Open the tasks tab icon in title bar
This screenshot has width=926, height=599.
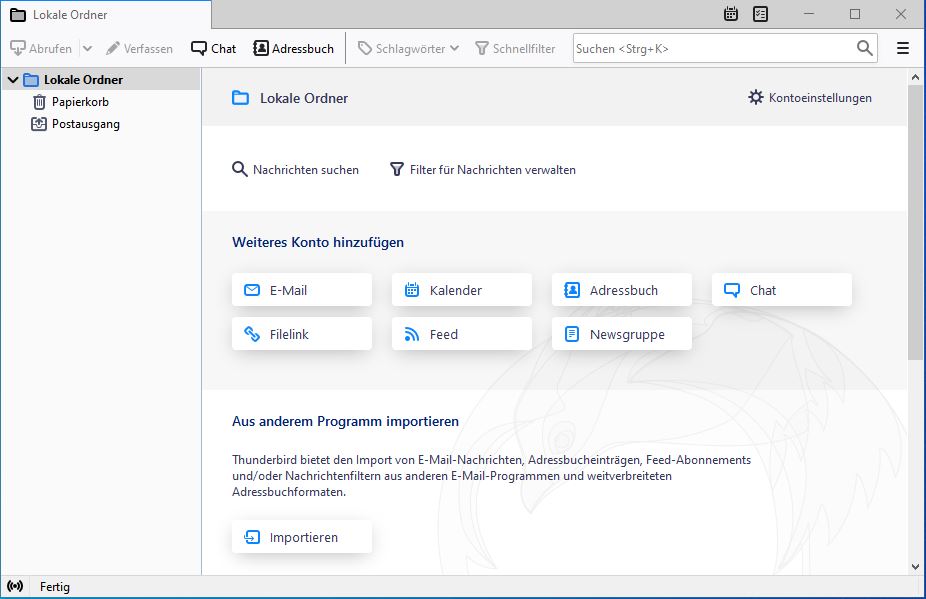pos(760,14)
